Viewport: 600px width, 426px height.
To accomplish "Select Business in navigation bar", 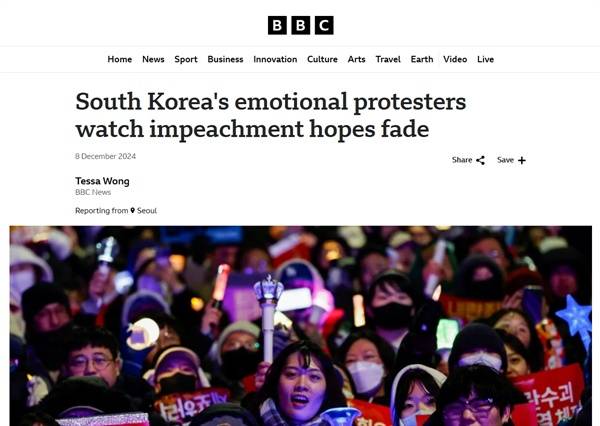I will tap(225, 59).
